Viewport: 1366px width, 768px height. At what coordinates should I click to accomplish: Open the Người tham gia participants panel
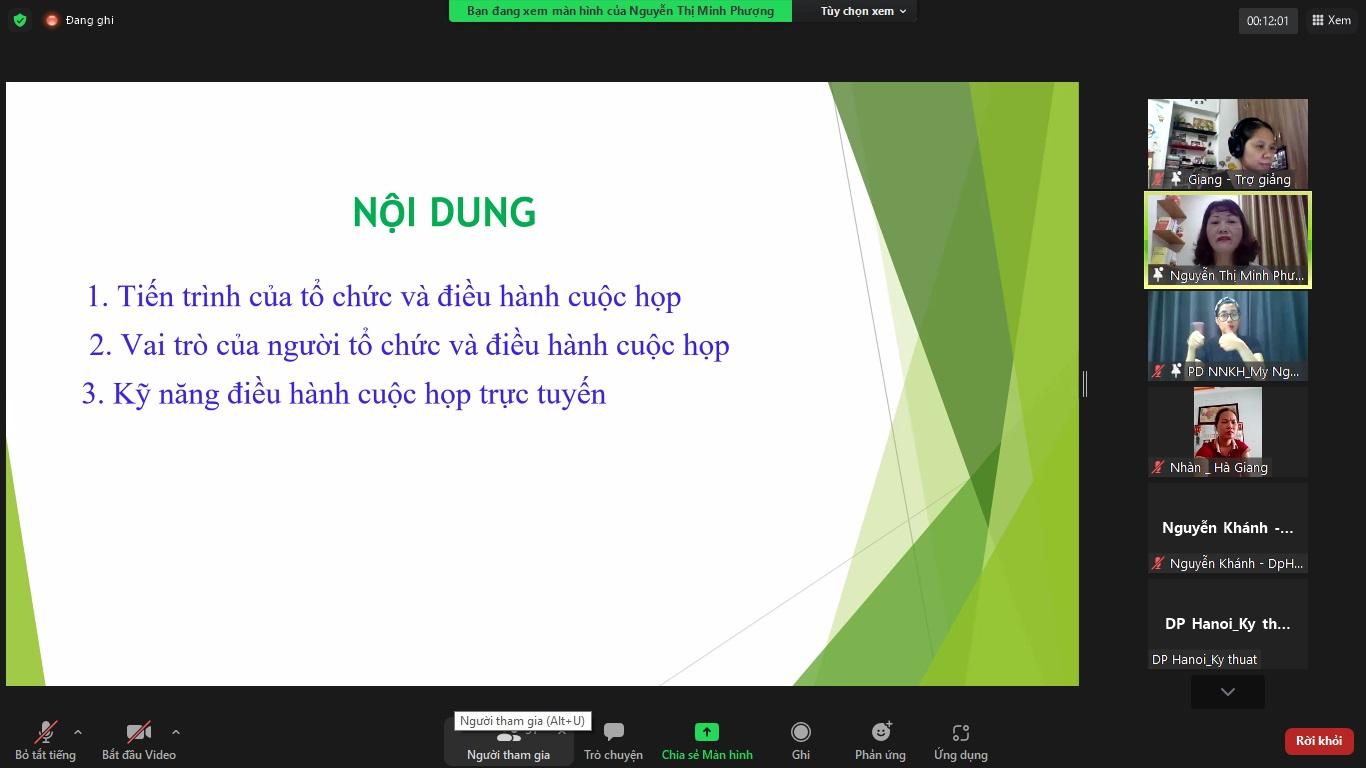pyautogui.click(x=508, y=741)
